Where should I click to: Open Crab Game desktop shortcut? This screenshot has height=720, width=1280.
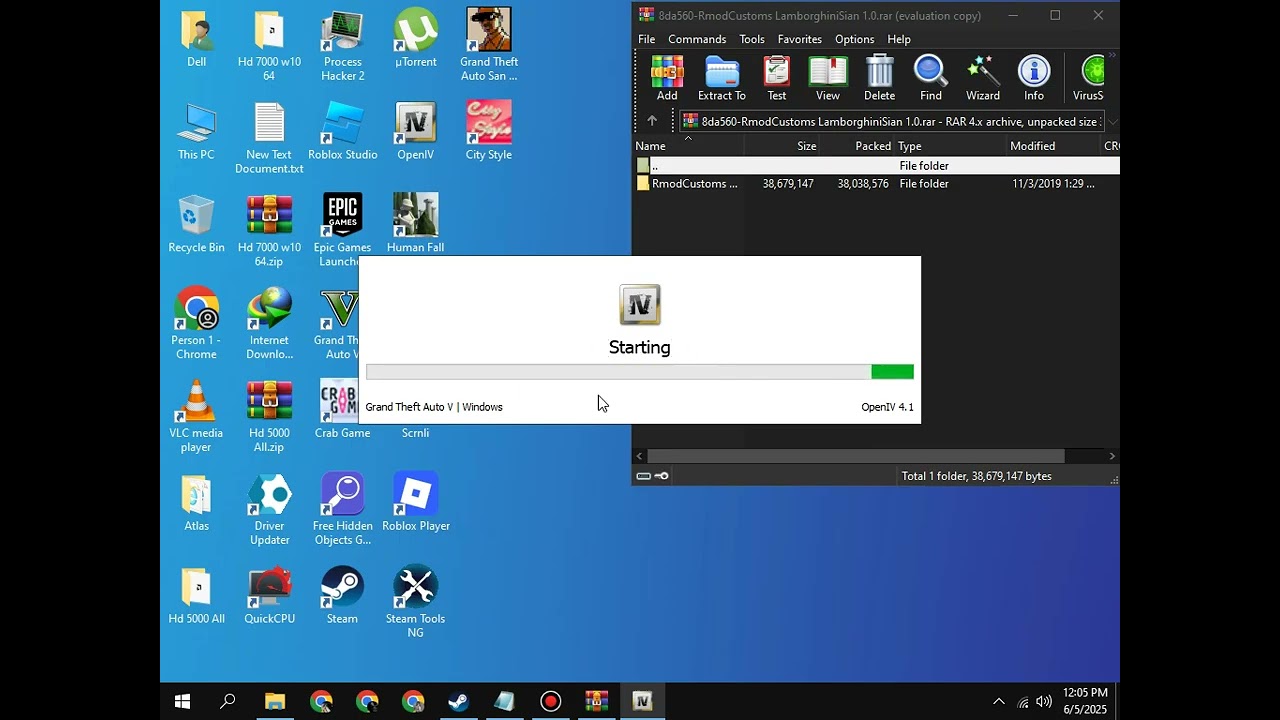coord(342,411)
